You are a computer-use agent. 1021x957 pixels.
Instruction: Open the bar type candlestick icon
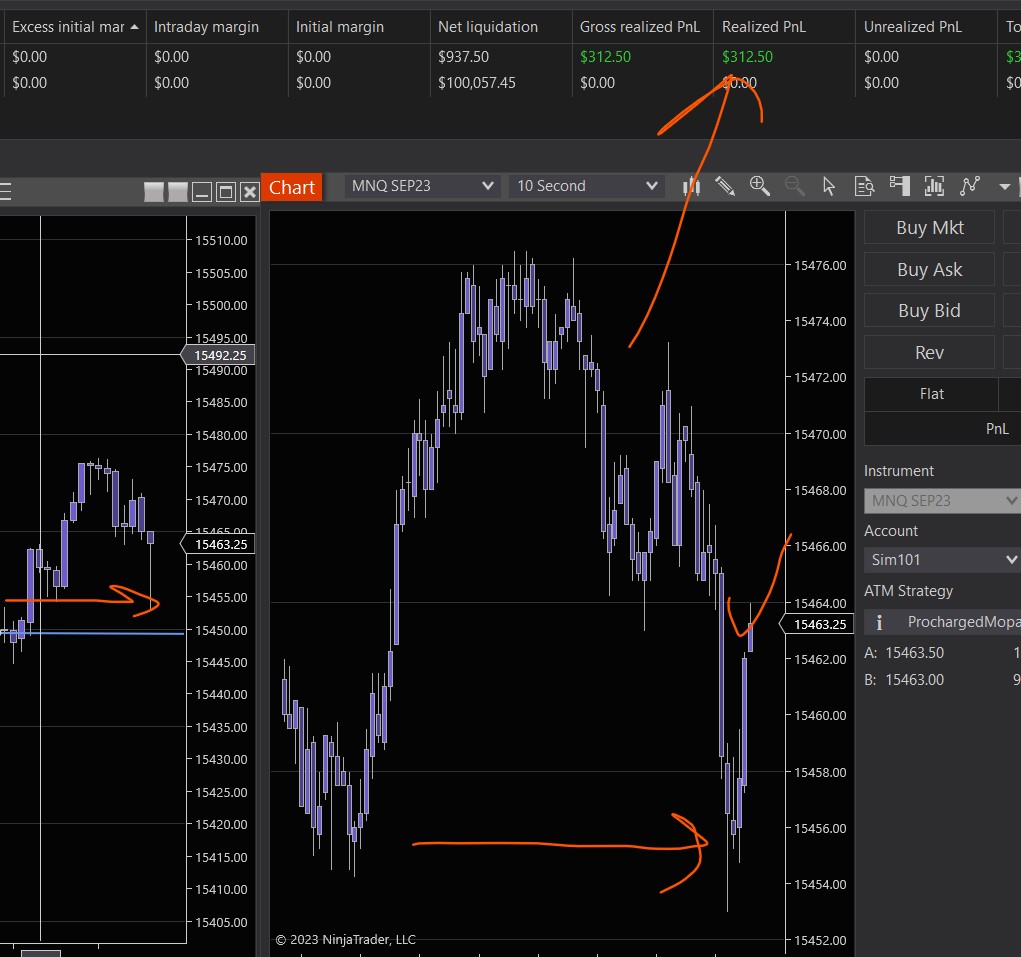pos(691,187)
